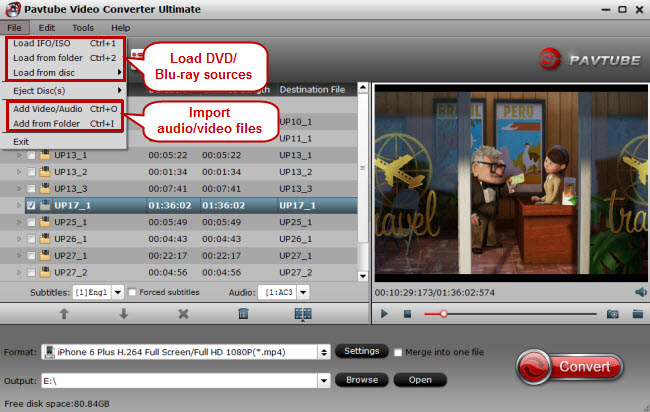
Task: Click the UP26_1 film clip icon
Action: point(45,239)
